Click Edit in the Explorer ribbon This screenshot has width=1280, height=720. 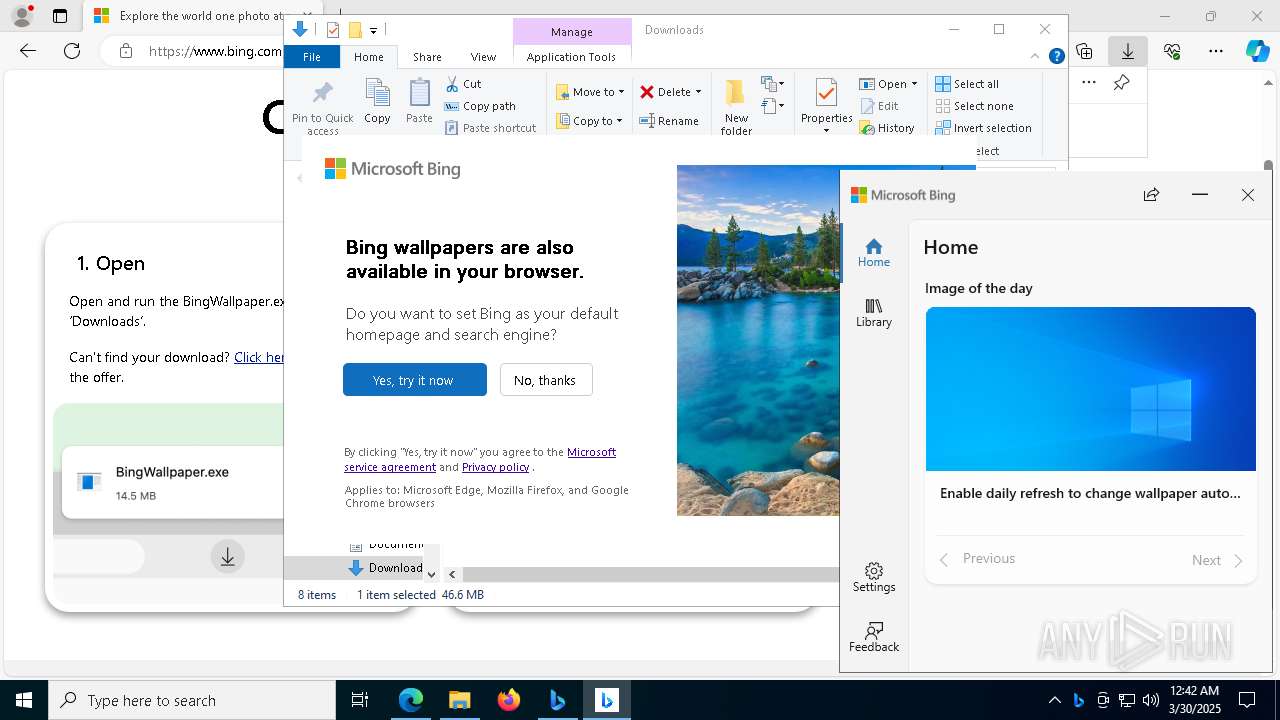pos(879,106)
